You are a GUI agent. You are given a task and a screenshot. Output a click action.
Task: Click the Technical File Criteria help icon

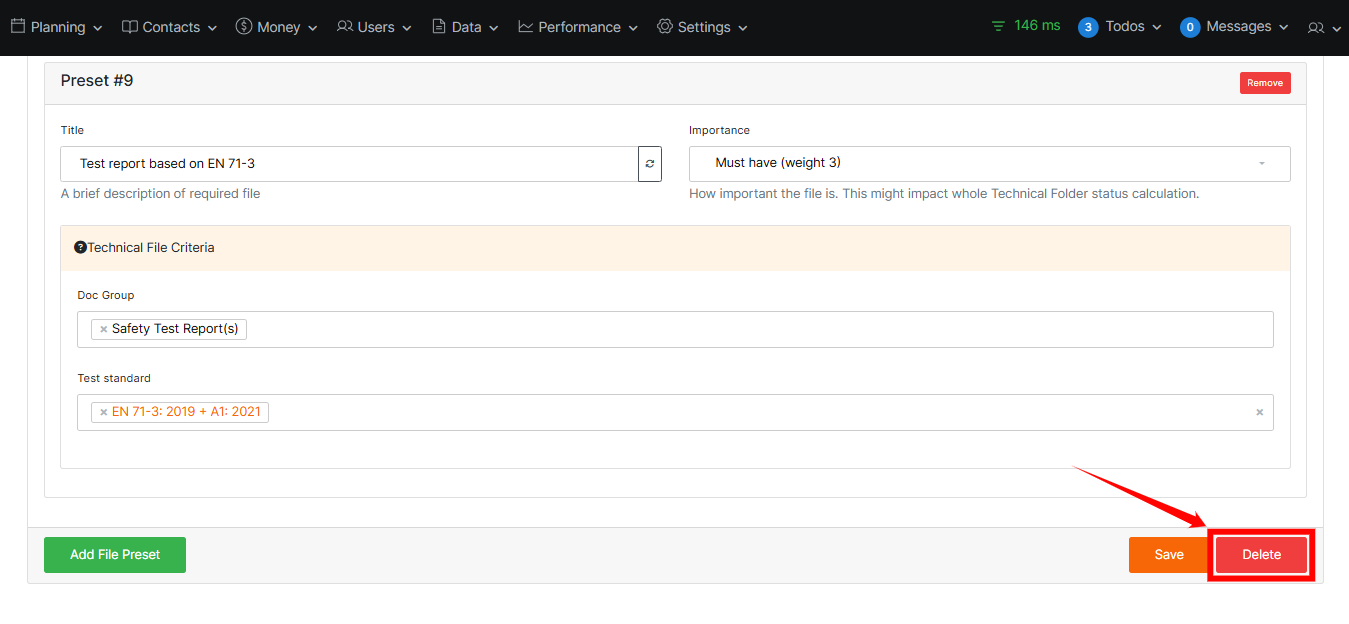pyautogui.click(x=80, y=247)
